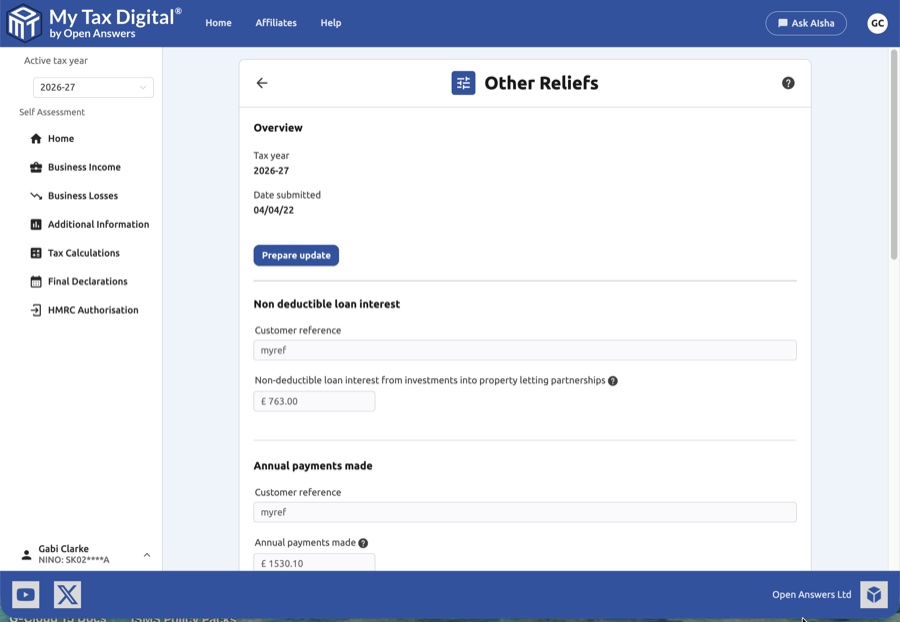900x622 pixels.
Task: Open the X social icon in footer
Action: 67,595
